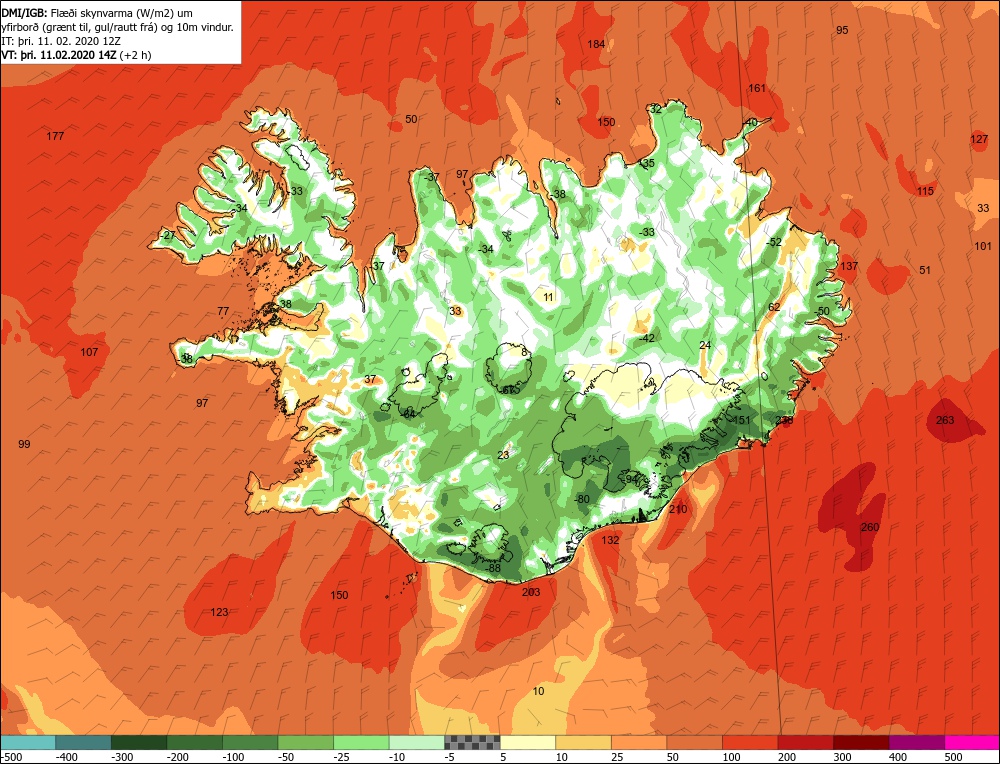Screen dimensions: 1000x764
Task: Click the dark red legend swatch above 300
Action: point(862,742)
